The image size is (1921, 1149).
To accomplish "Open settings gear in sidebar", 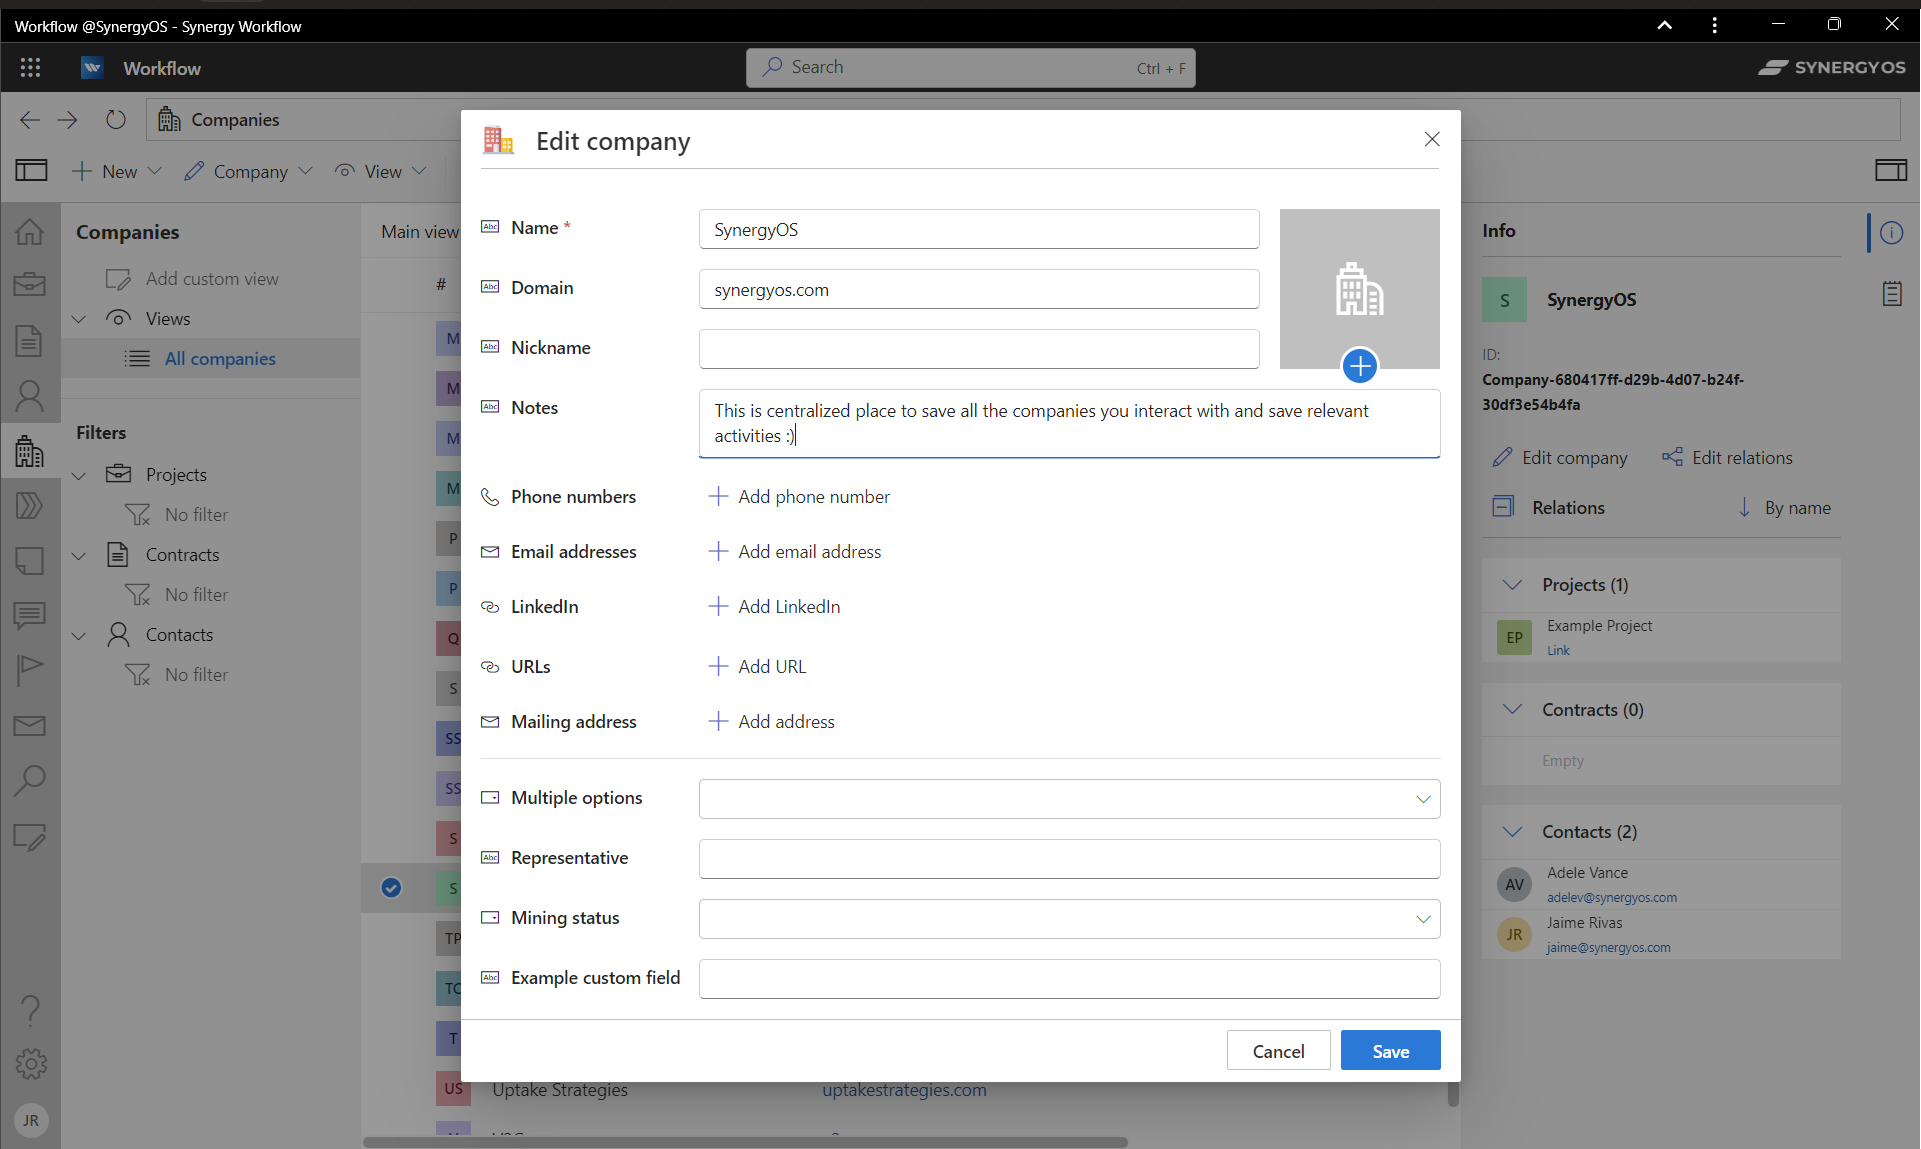I will 31,1064.
